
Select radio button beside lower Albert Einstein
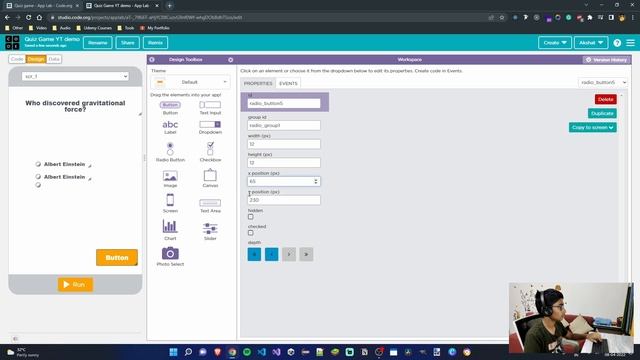pyautogui.click(x=38, y=177)
